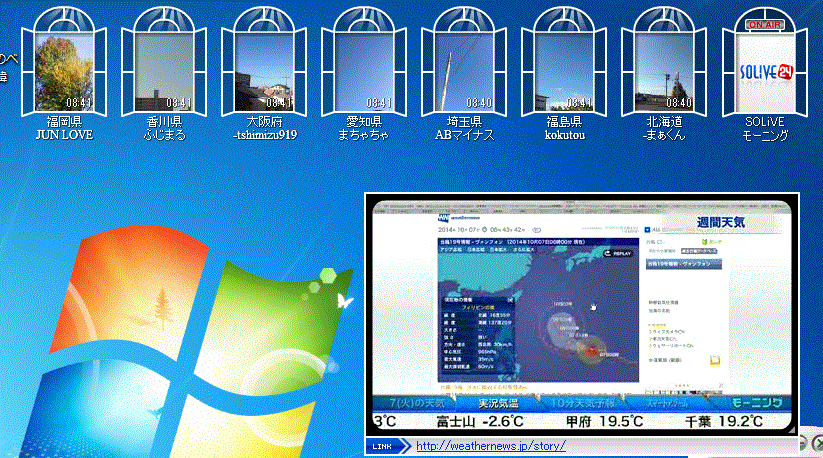Image resolution: width=823 pixels, height=458 pixels.
Task: View the 福島県 kokutou camera window
Action: coord(564,71)
